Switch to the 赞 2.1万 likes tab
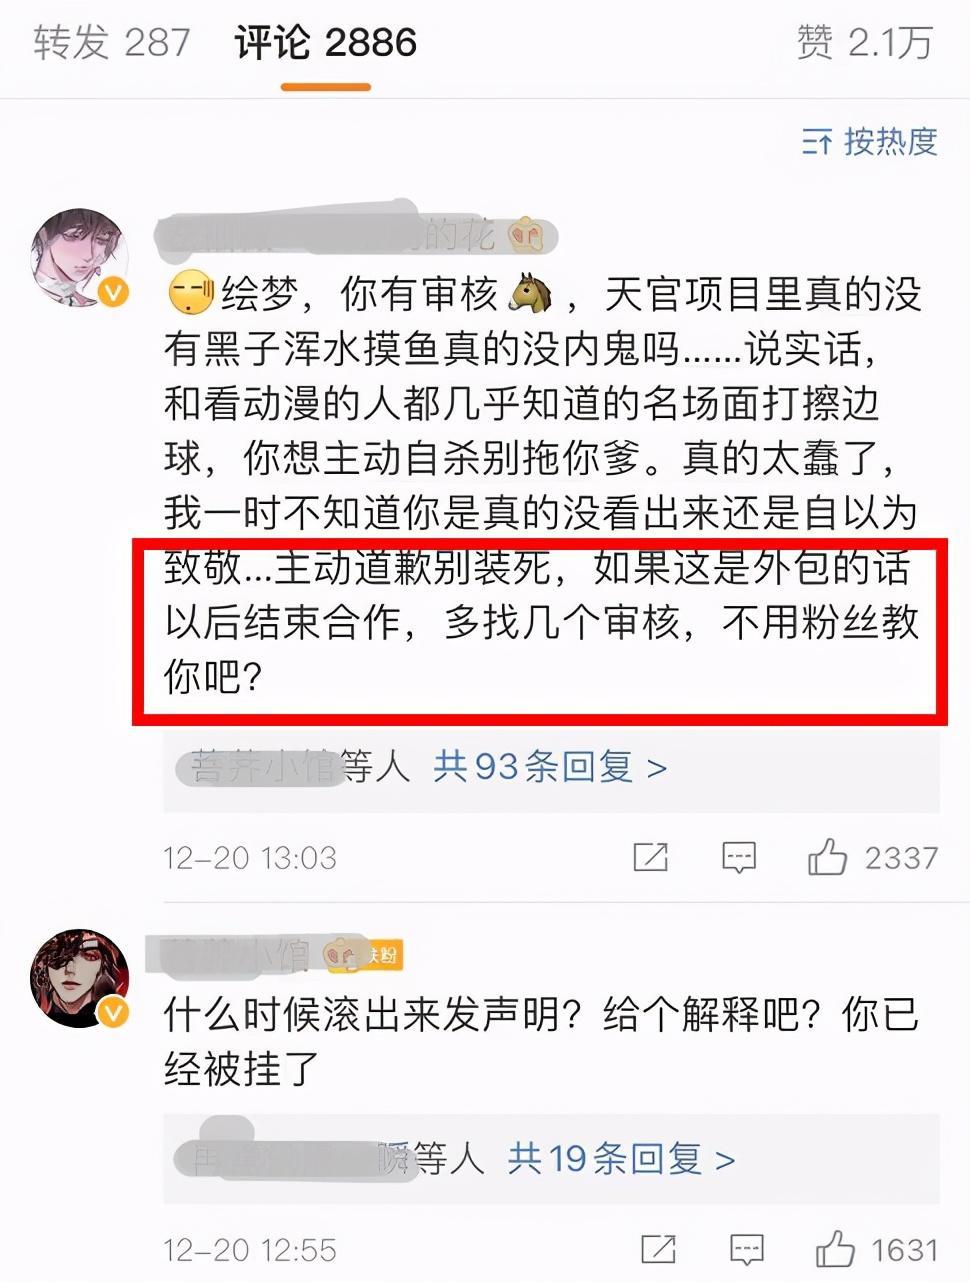This screenshot has height=1282, width=970. (x=864, y=43)
